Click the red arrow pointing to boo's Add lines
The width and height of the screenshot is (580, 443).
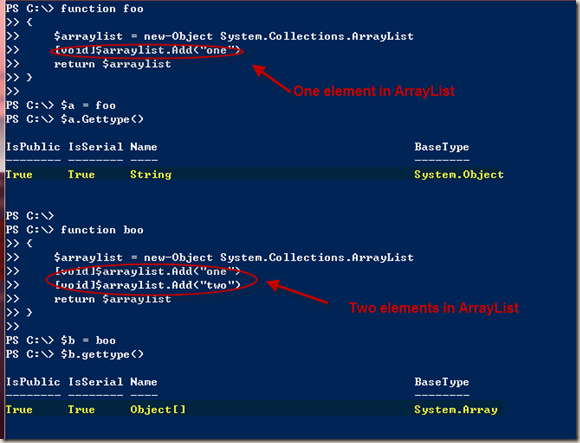pos(297,292)
